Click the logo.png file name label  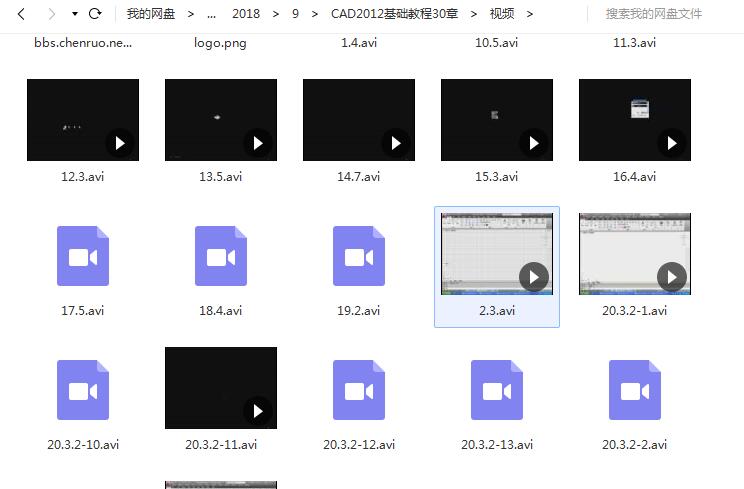[x=220, y=43]
